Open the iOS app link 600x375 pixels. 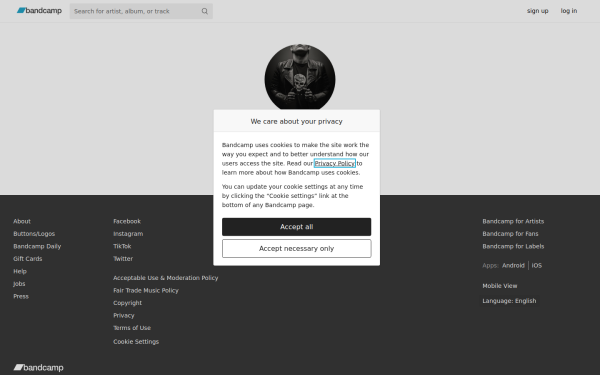(536, 266)
